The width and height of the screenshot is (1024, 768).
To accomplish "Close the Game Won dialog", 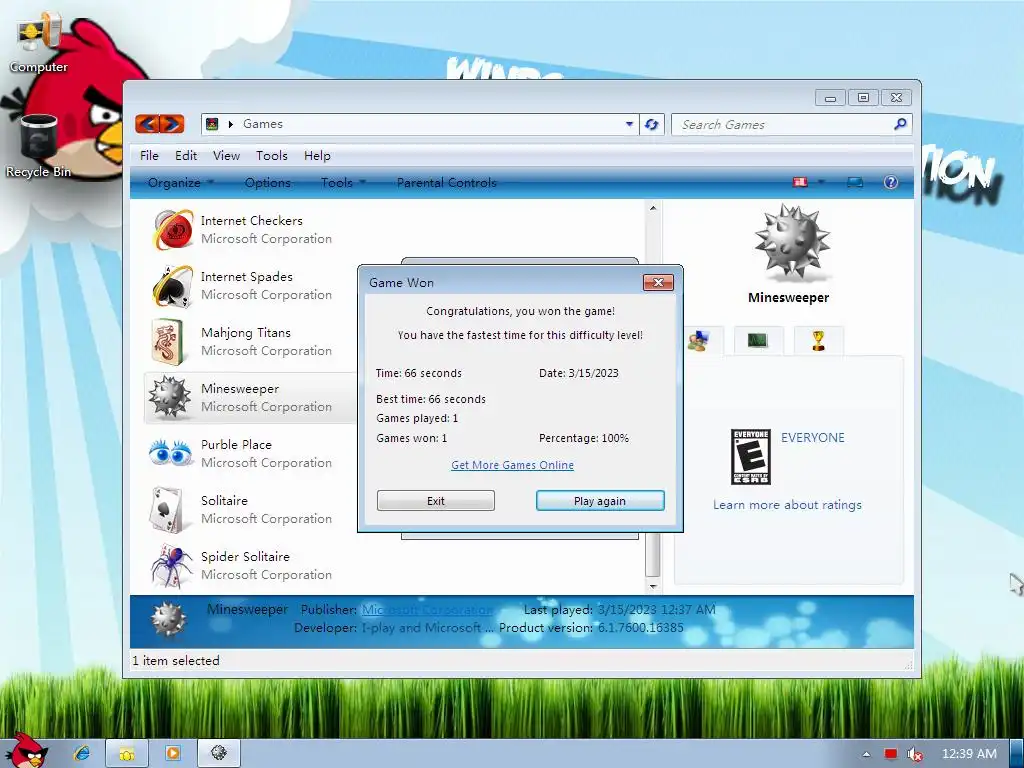I will pyautogui.click(x=658, y=282).
